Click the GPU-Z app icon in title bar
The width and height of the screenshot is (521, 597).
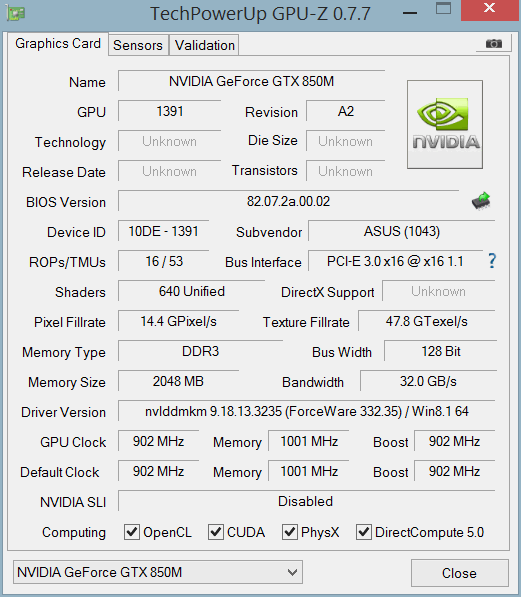(16, 13)
